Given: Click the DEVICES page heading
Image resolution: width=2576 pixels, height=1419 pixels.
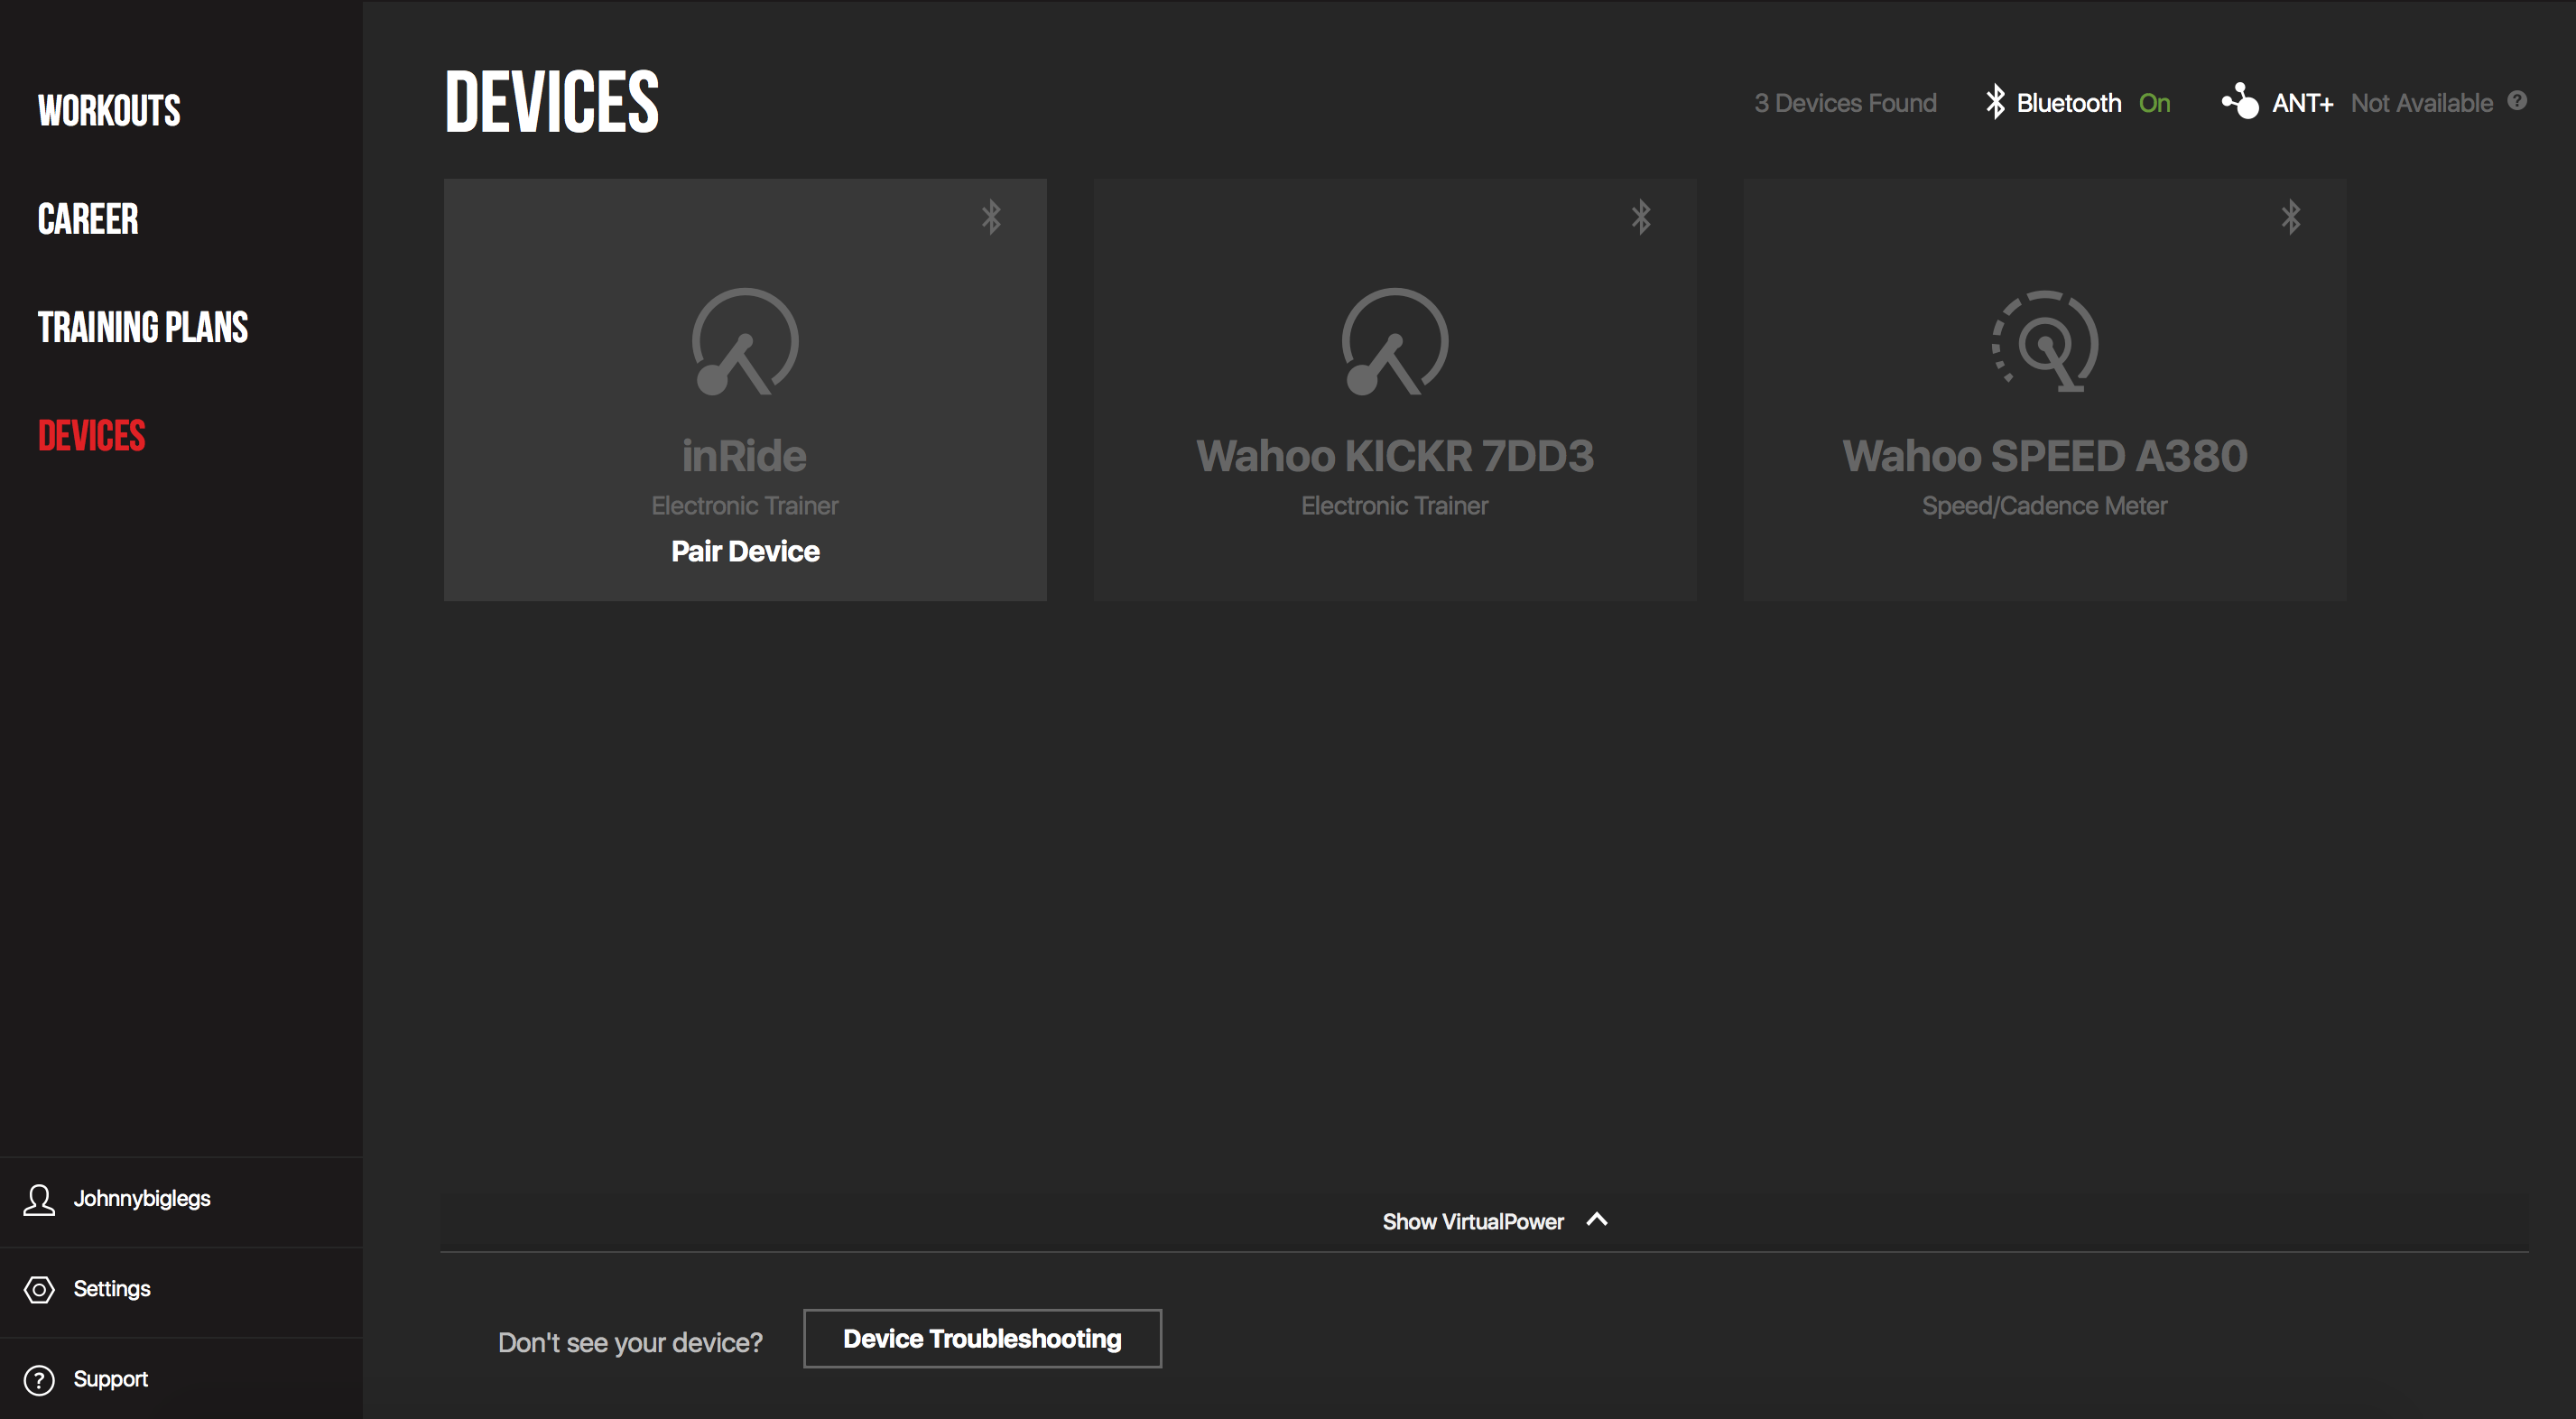Looking at the screenshot, I should click(552, 102).
